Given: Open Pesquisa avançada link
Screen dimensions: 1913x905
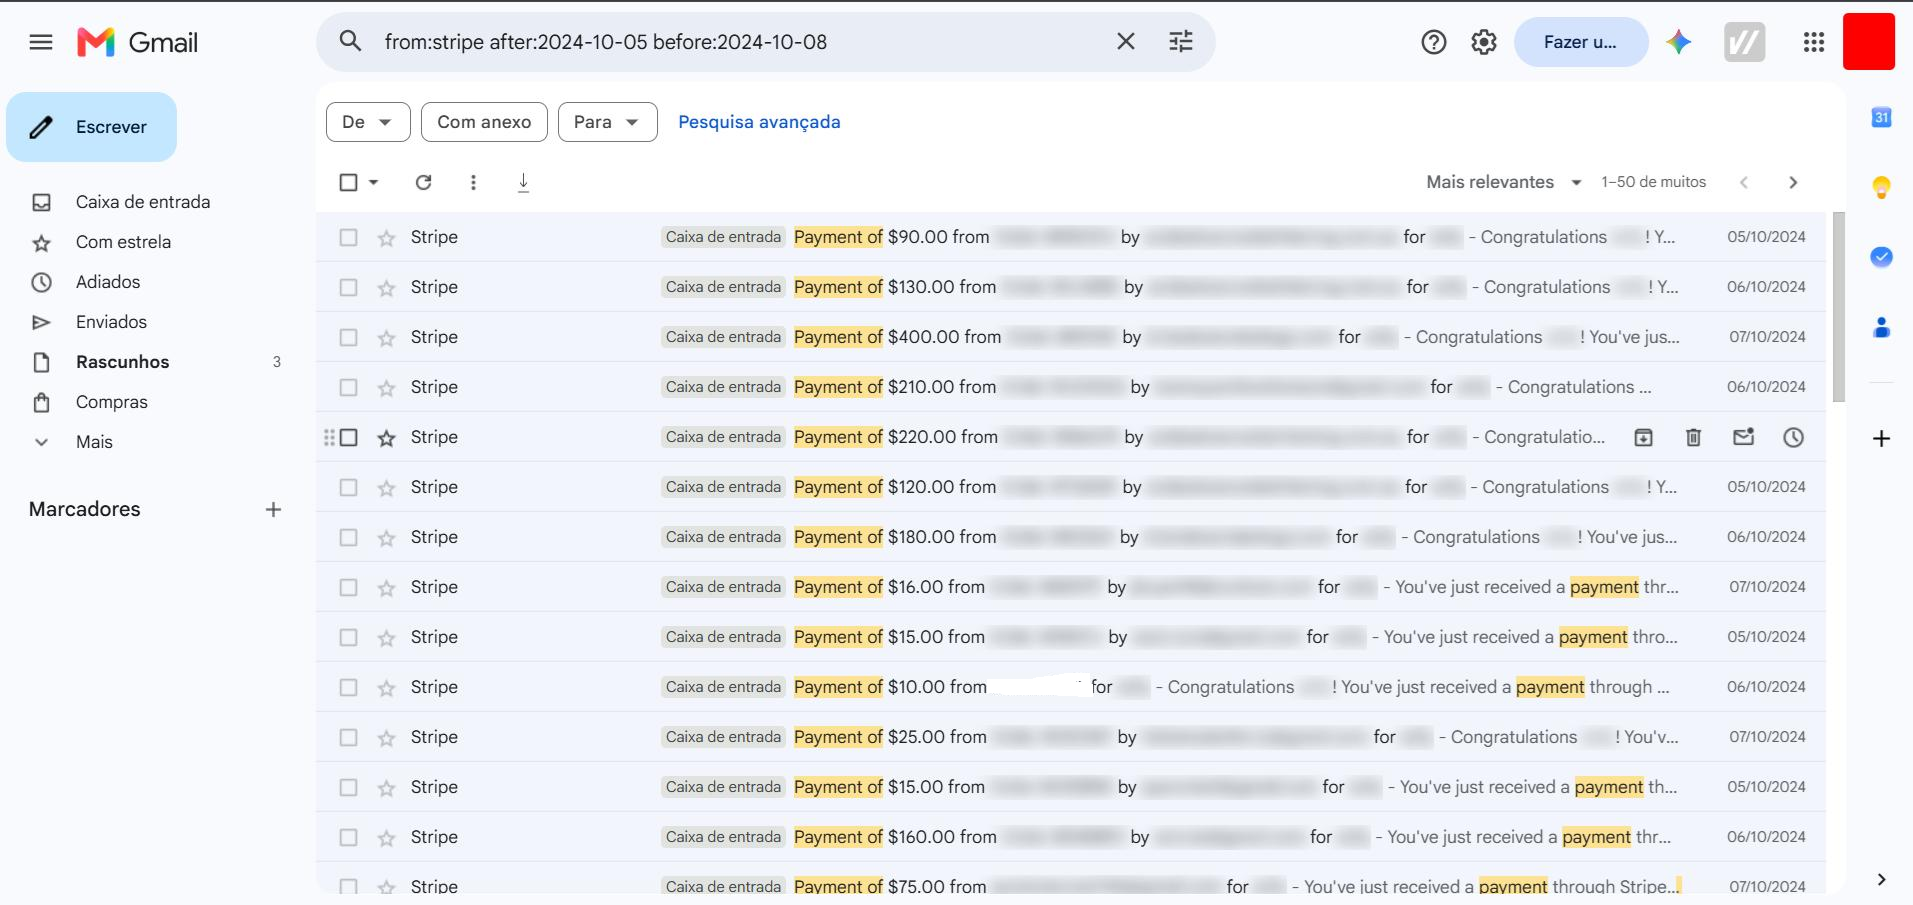Looking at the screenshot, I should (759, 122).
